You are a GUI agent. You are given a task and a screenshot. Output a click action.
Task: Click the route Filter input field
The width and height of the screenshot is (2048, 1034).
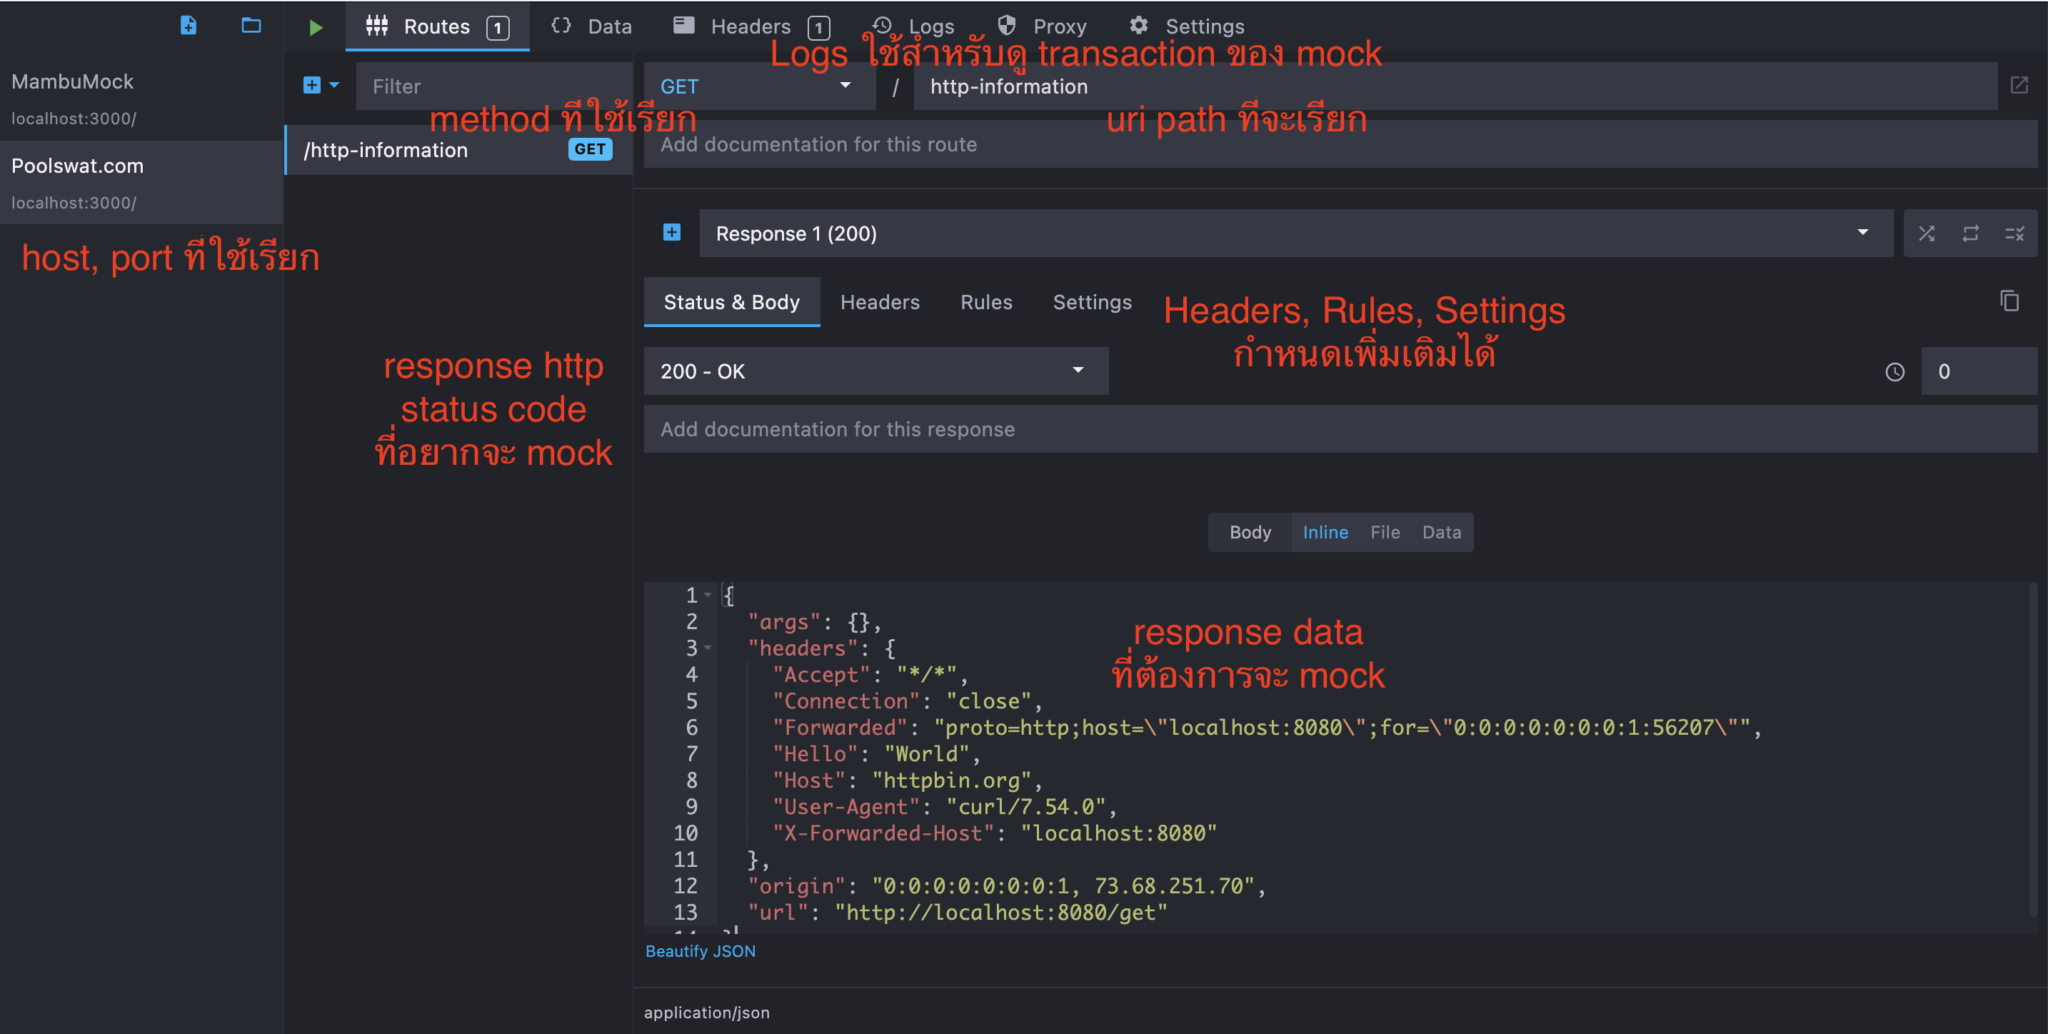pos(492,87)
